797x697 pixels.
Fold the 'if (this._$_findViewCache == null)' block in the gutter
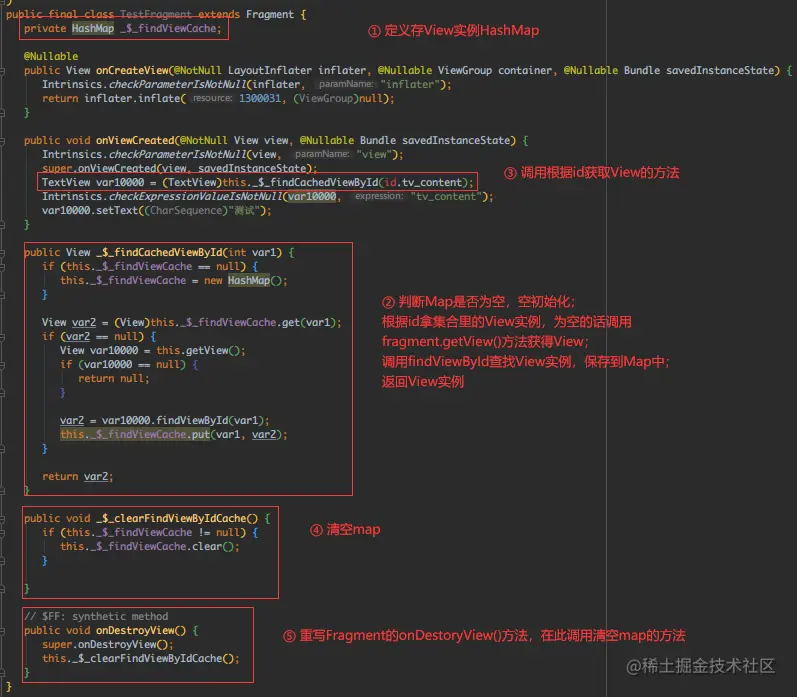[3, 266]
